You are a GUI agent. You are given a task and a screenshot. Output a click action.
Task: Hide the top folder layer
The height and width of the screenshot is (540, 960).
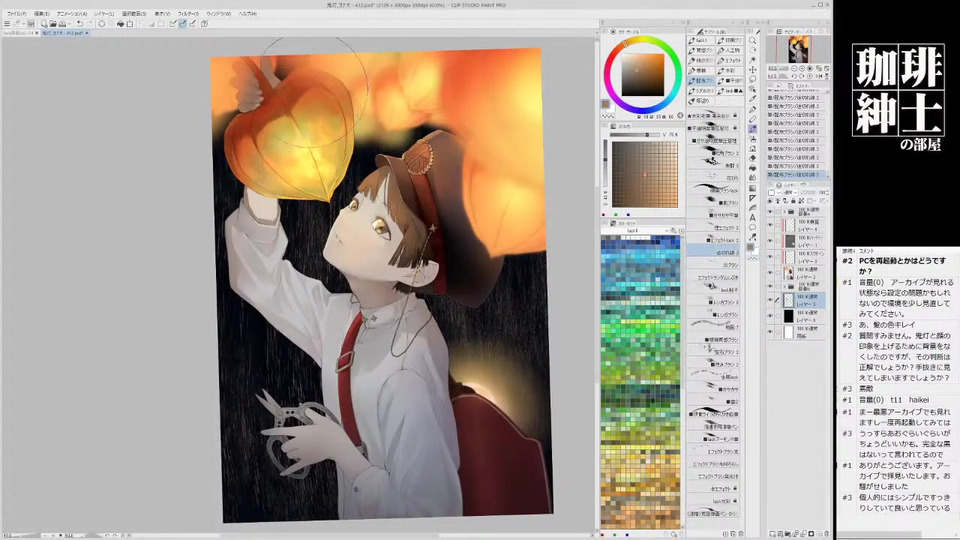[770, 212]
